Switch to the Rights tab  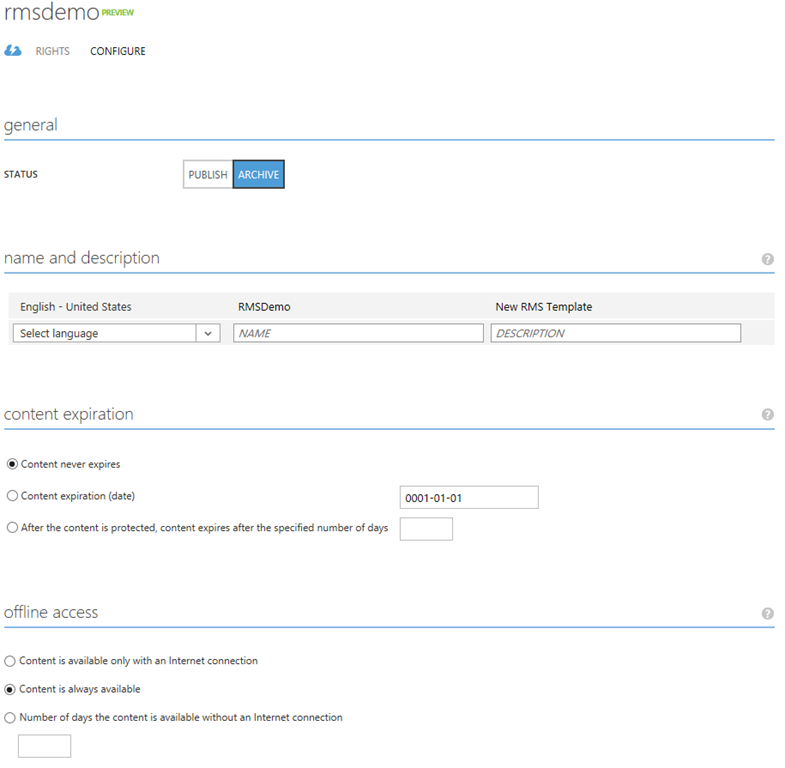[53, 51]
